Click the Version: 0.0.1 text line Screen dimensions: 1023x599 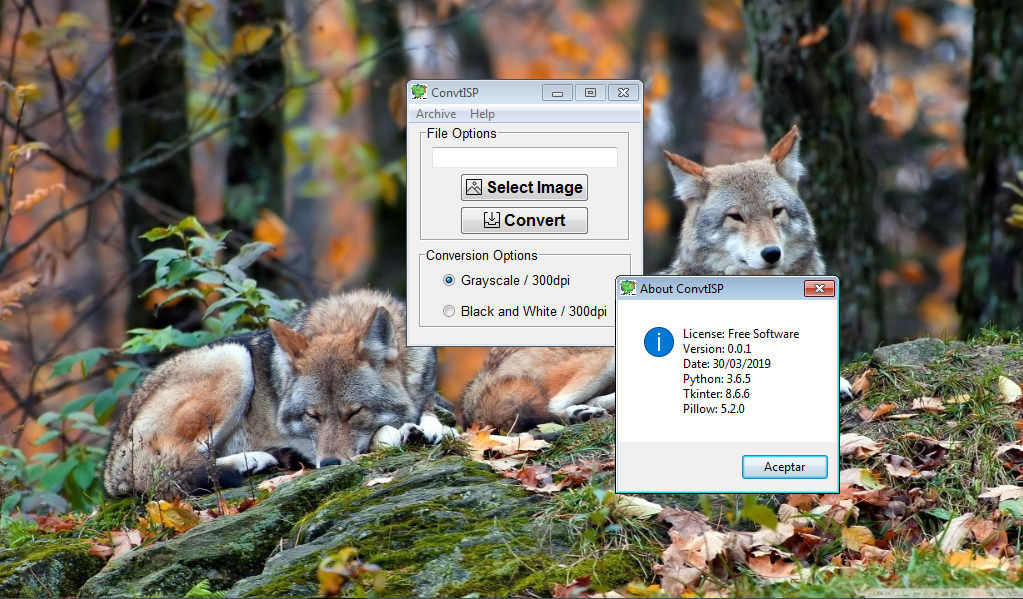click(716, 349)
